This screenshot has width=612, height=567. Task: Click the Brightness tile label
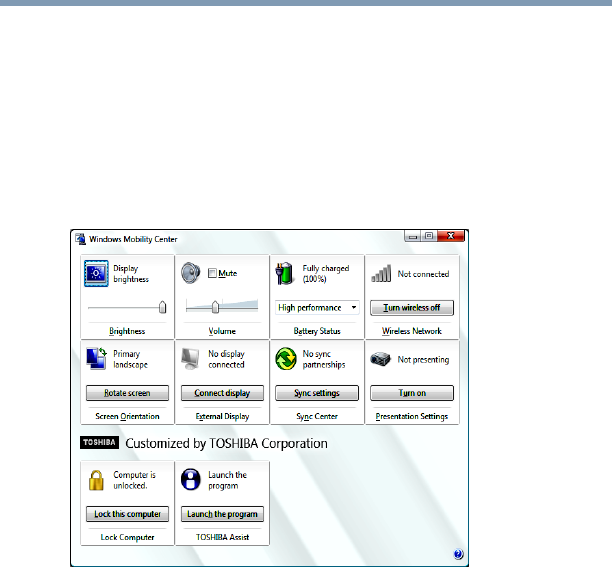coord(127,331)
